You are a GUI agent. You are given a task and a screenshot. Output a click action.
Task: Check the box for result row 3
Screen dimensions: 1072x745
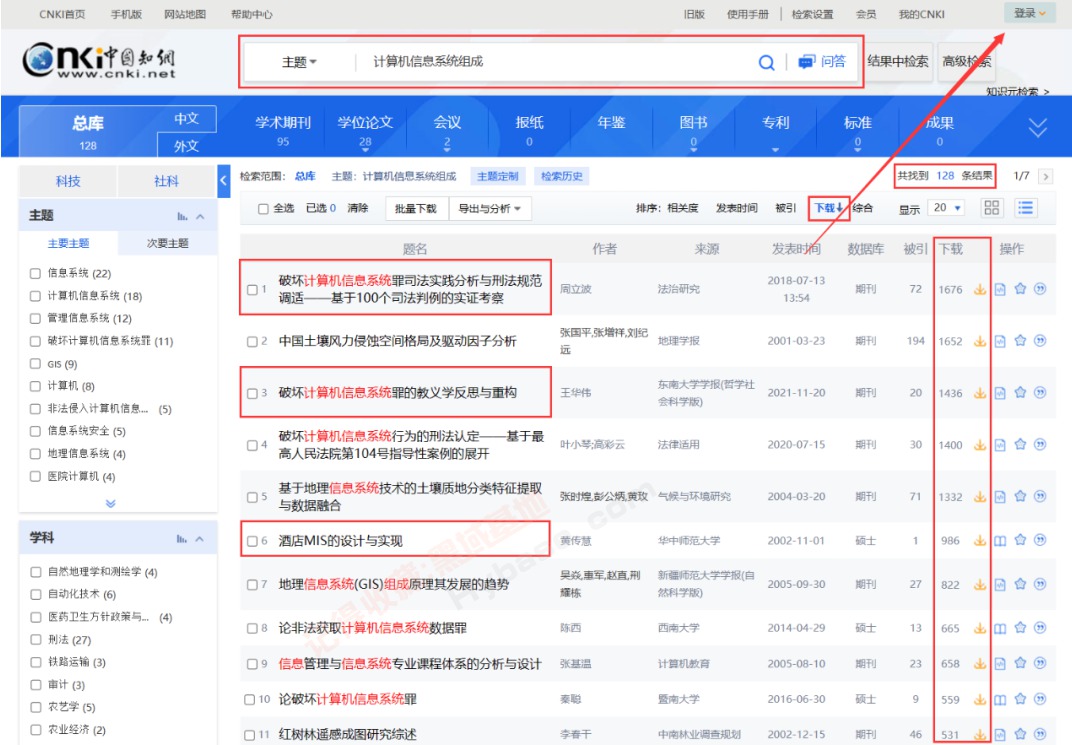pos(252,394)
